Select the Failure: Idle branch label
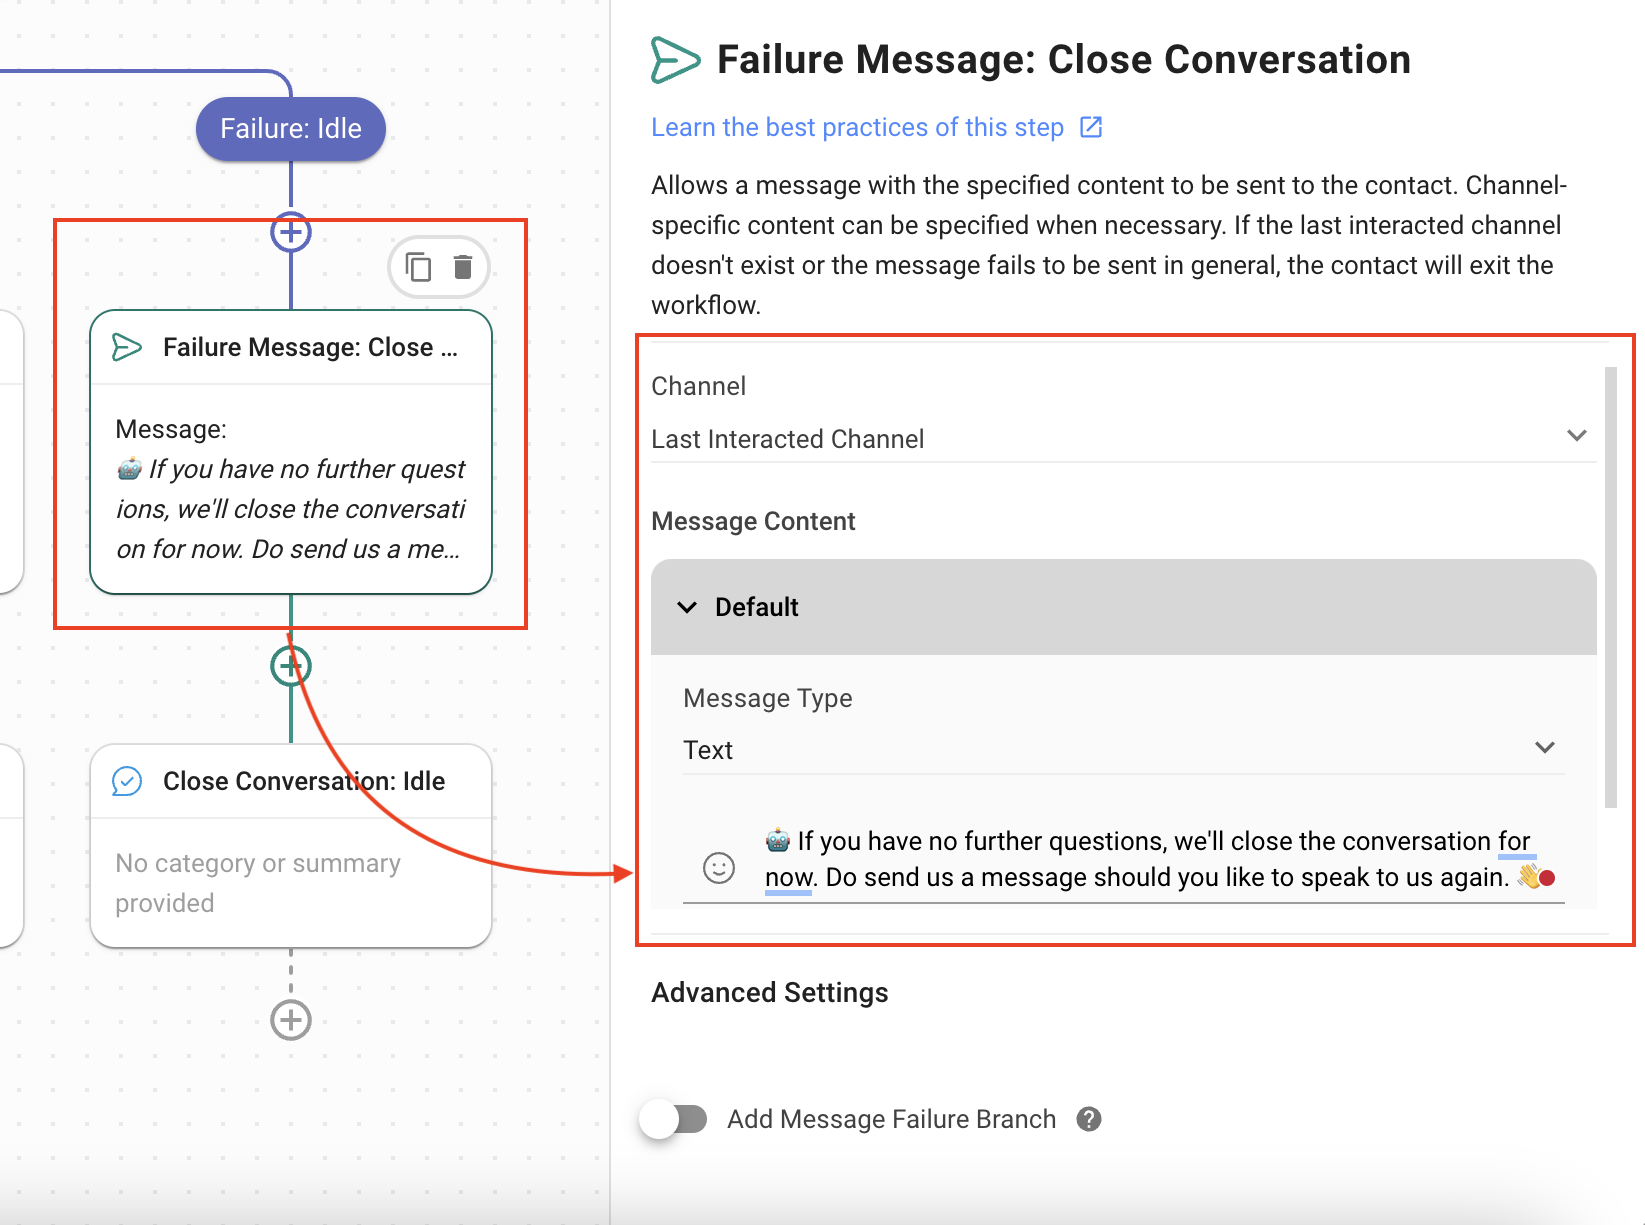The width and height of the screenshot is (1645, 1225). (x=291, y=129)
